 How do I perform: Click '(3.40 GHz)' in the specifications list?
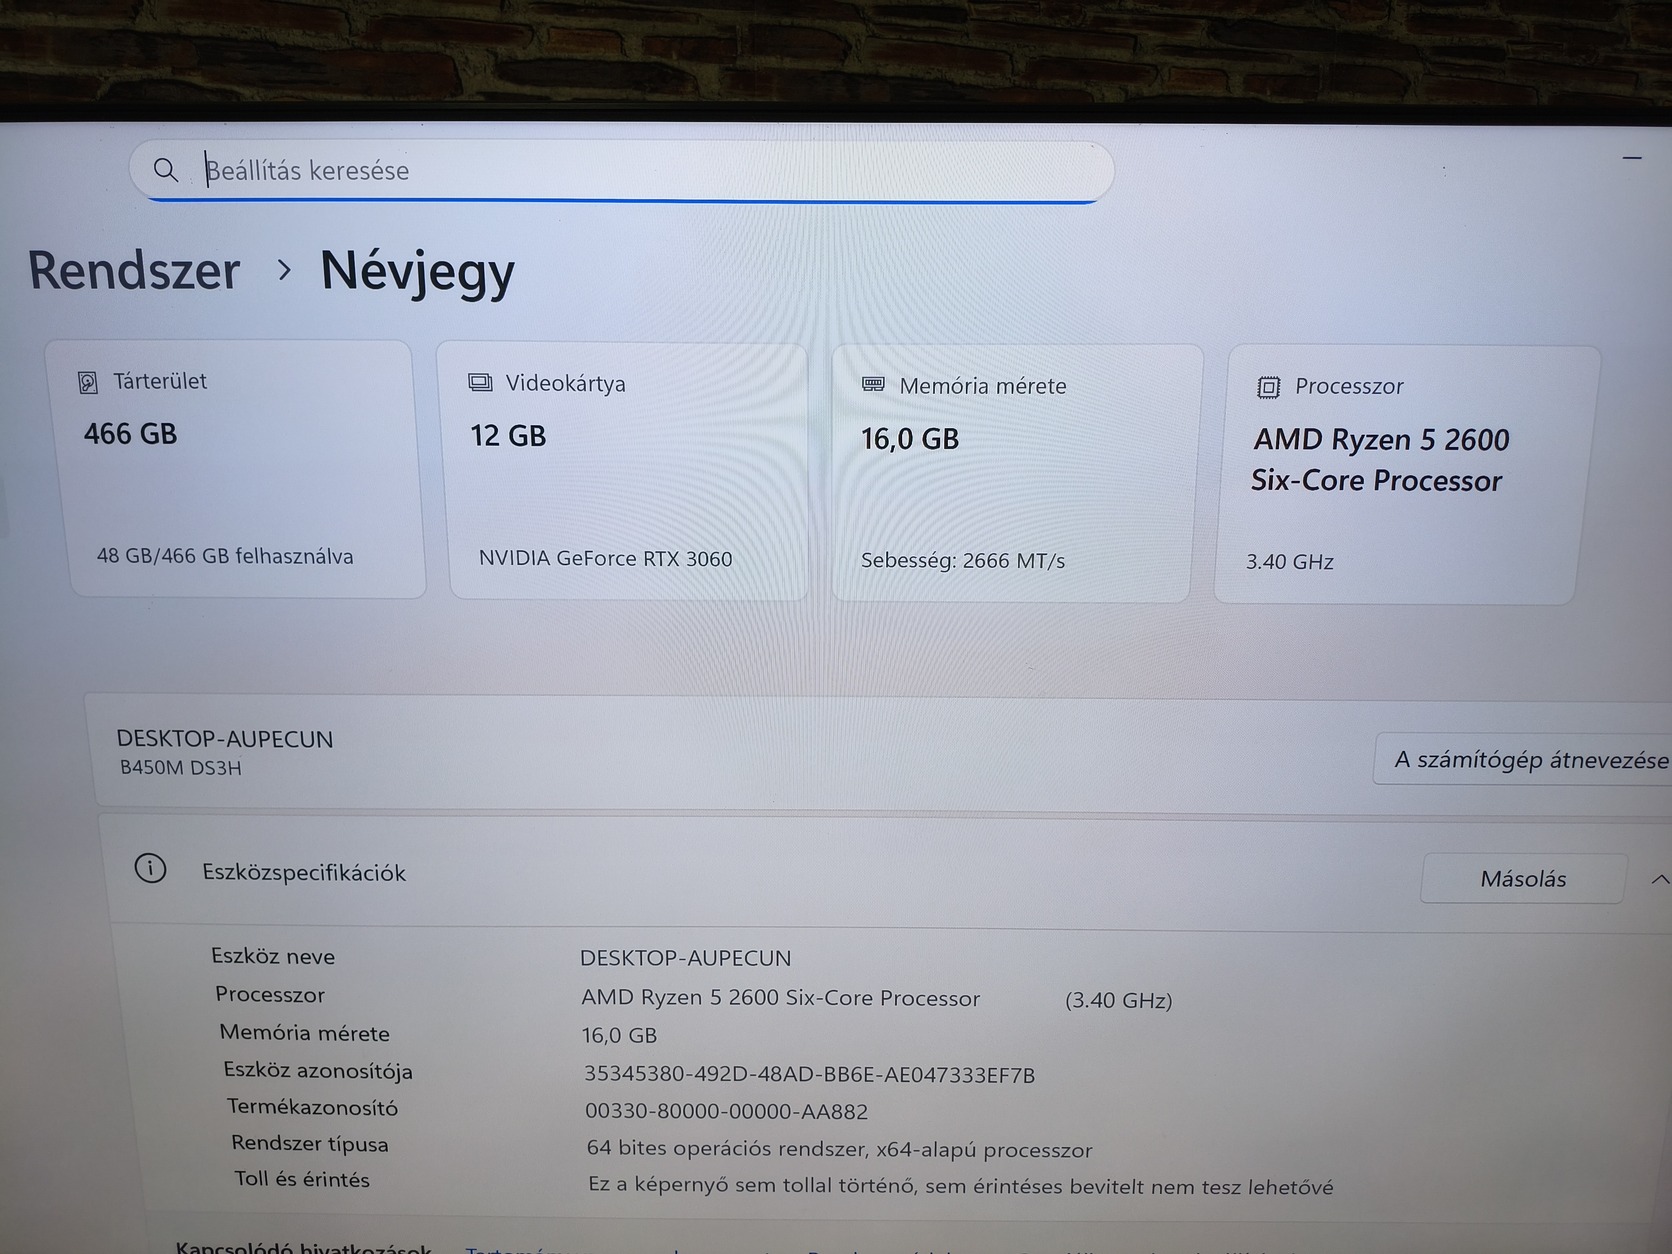(x=1118, y=1000)
